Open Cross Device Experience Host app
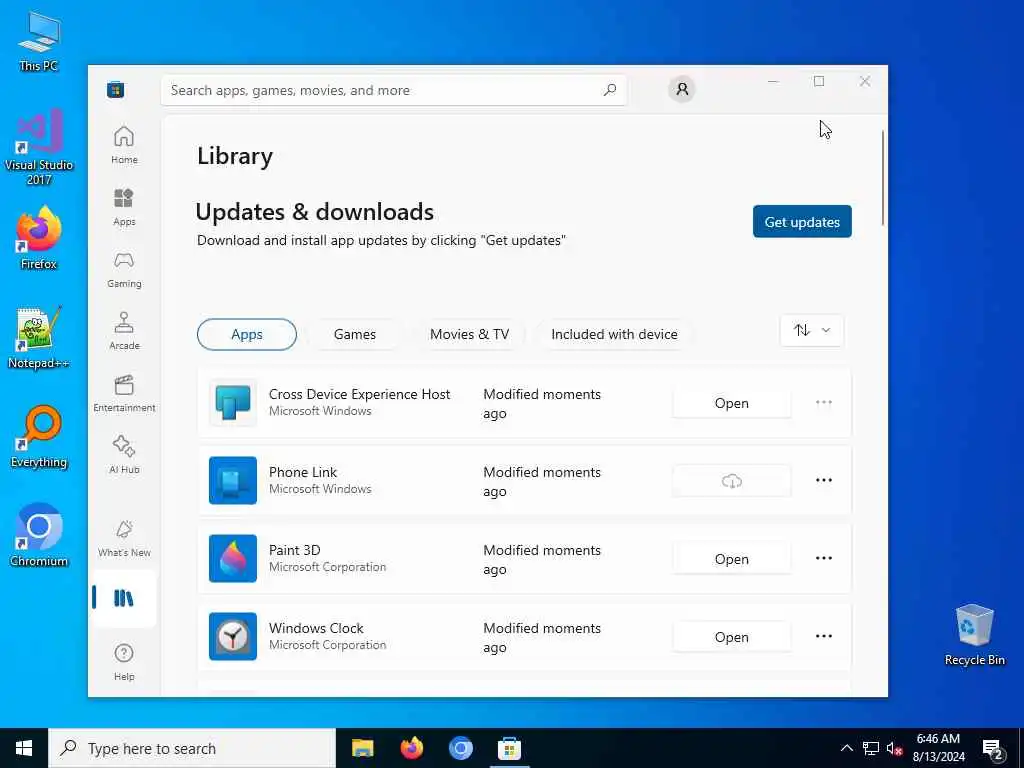 point(731,403)
